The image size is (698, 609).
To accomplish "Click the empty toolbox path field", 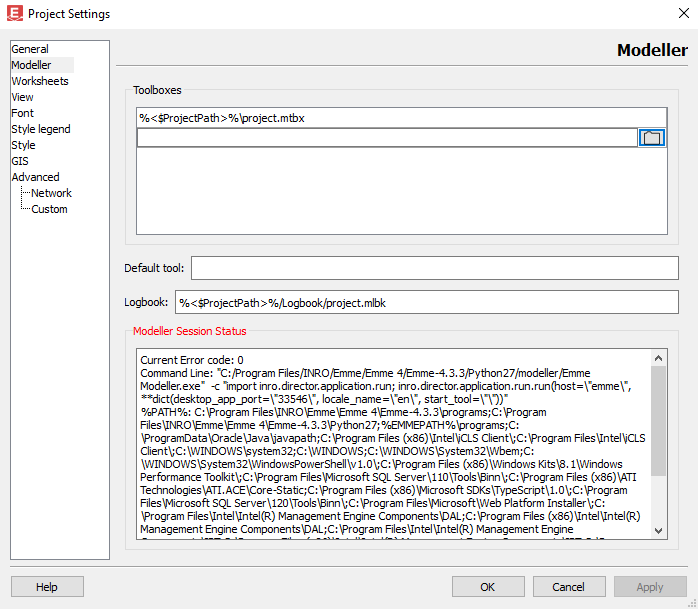I will [x=386, y=138].
